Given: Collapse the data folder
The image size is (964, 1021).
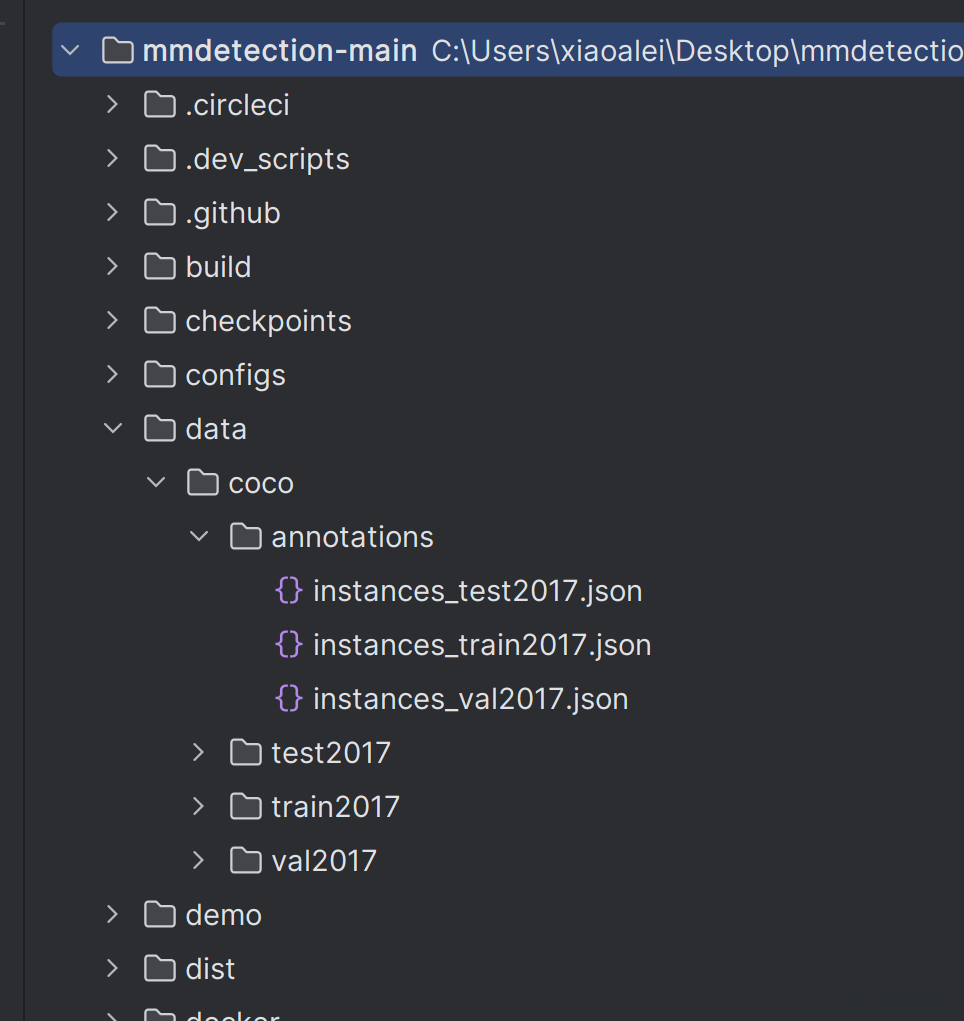Looking at the screenshot, I should pos(113,429).
